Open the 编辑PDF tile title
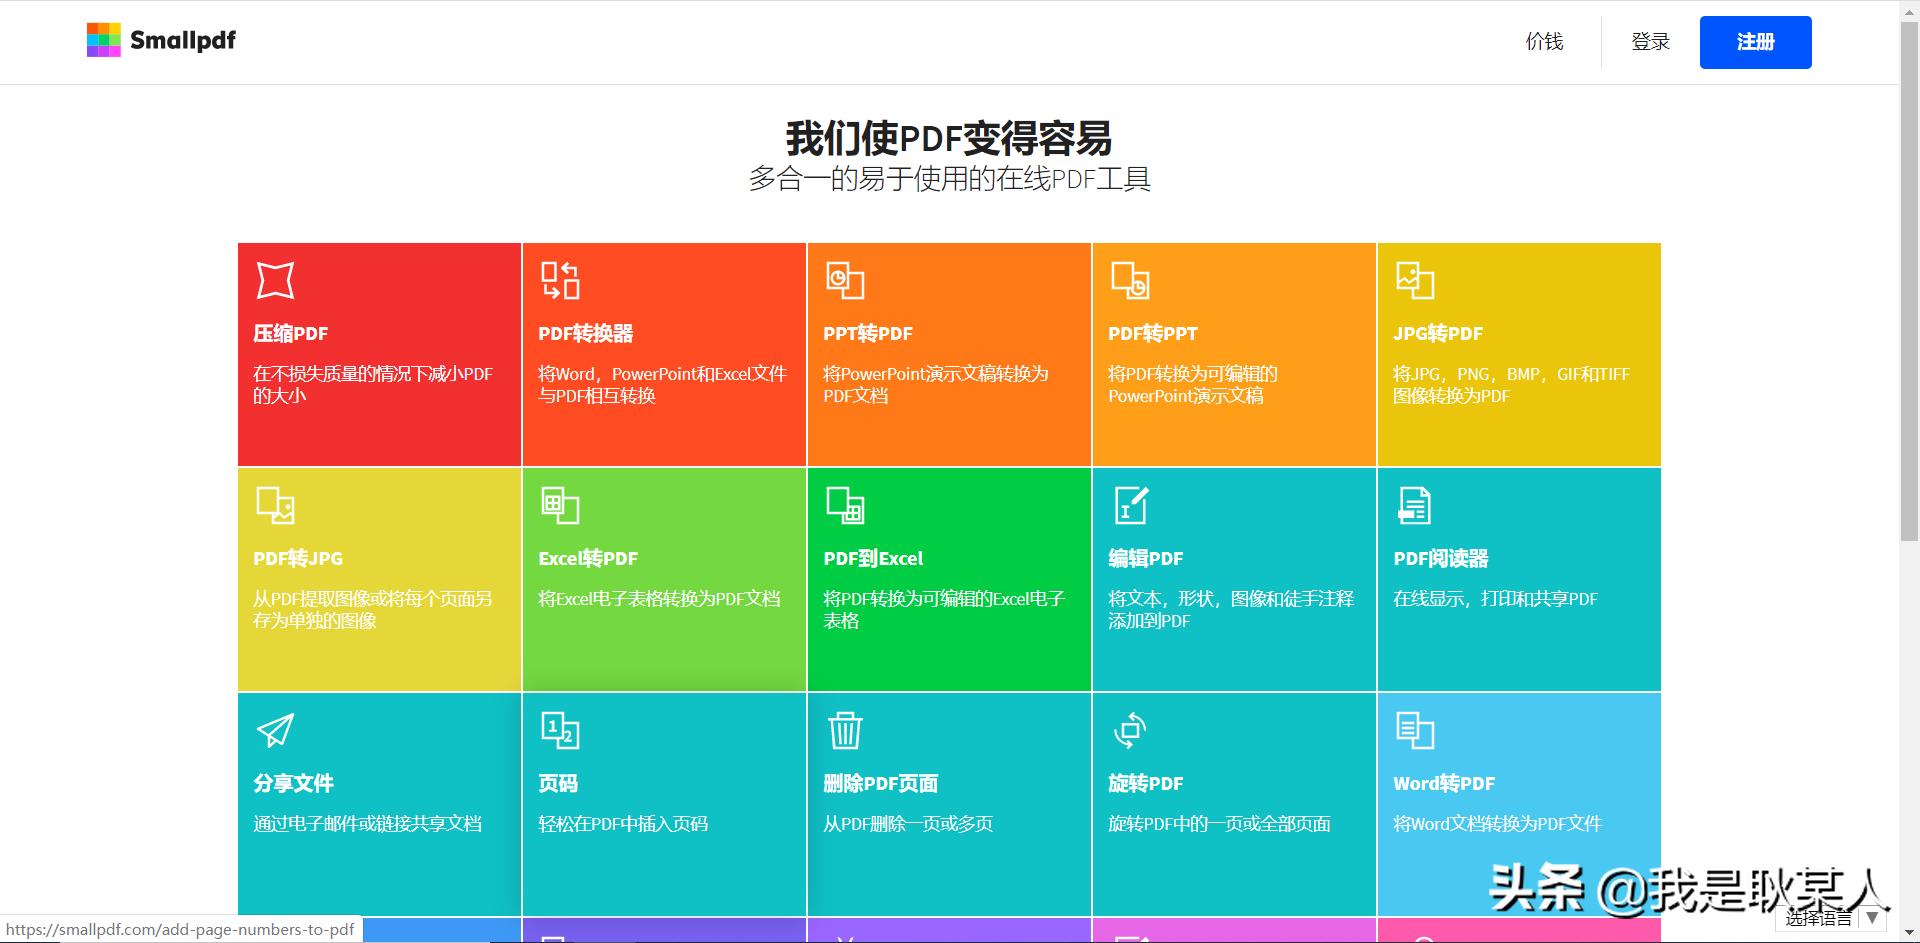Image resolution: width=1920 pixels, height=943 pixels. (1146, 559)
